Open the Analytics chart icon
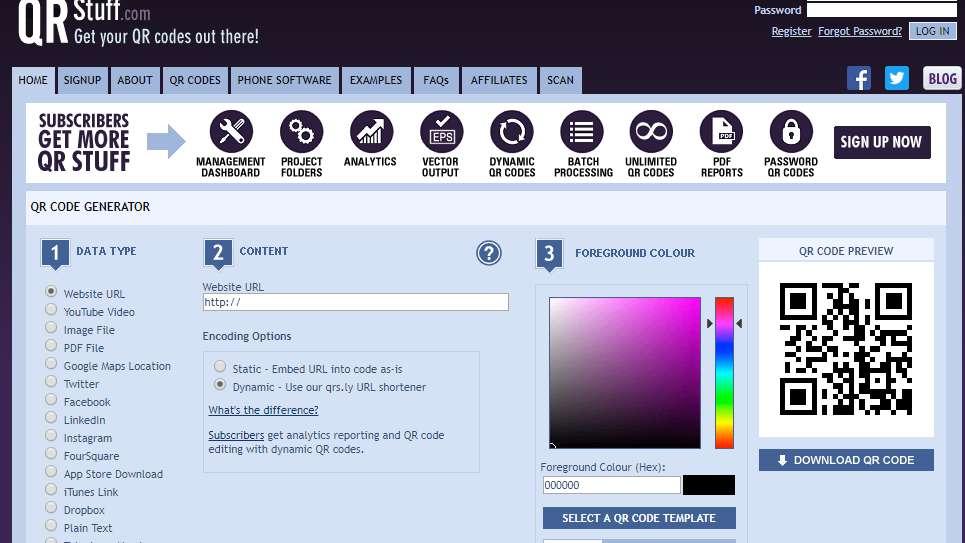This screenshot has height=543, width=965. pos(371,131)
